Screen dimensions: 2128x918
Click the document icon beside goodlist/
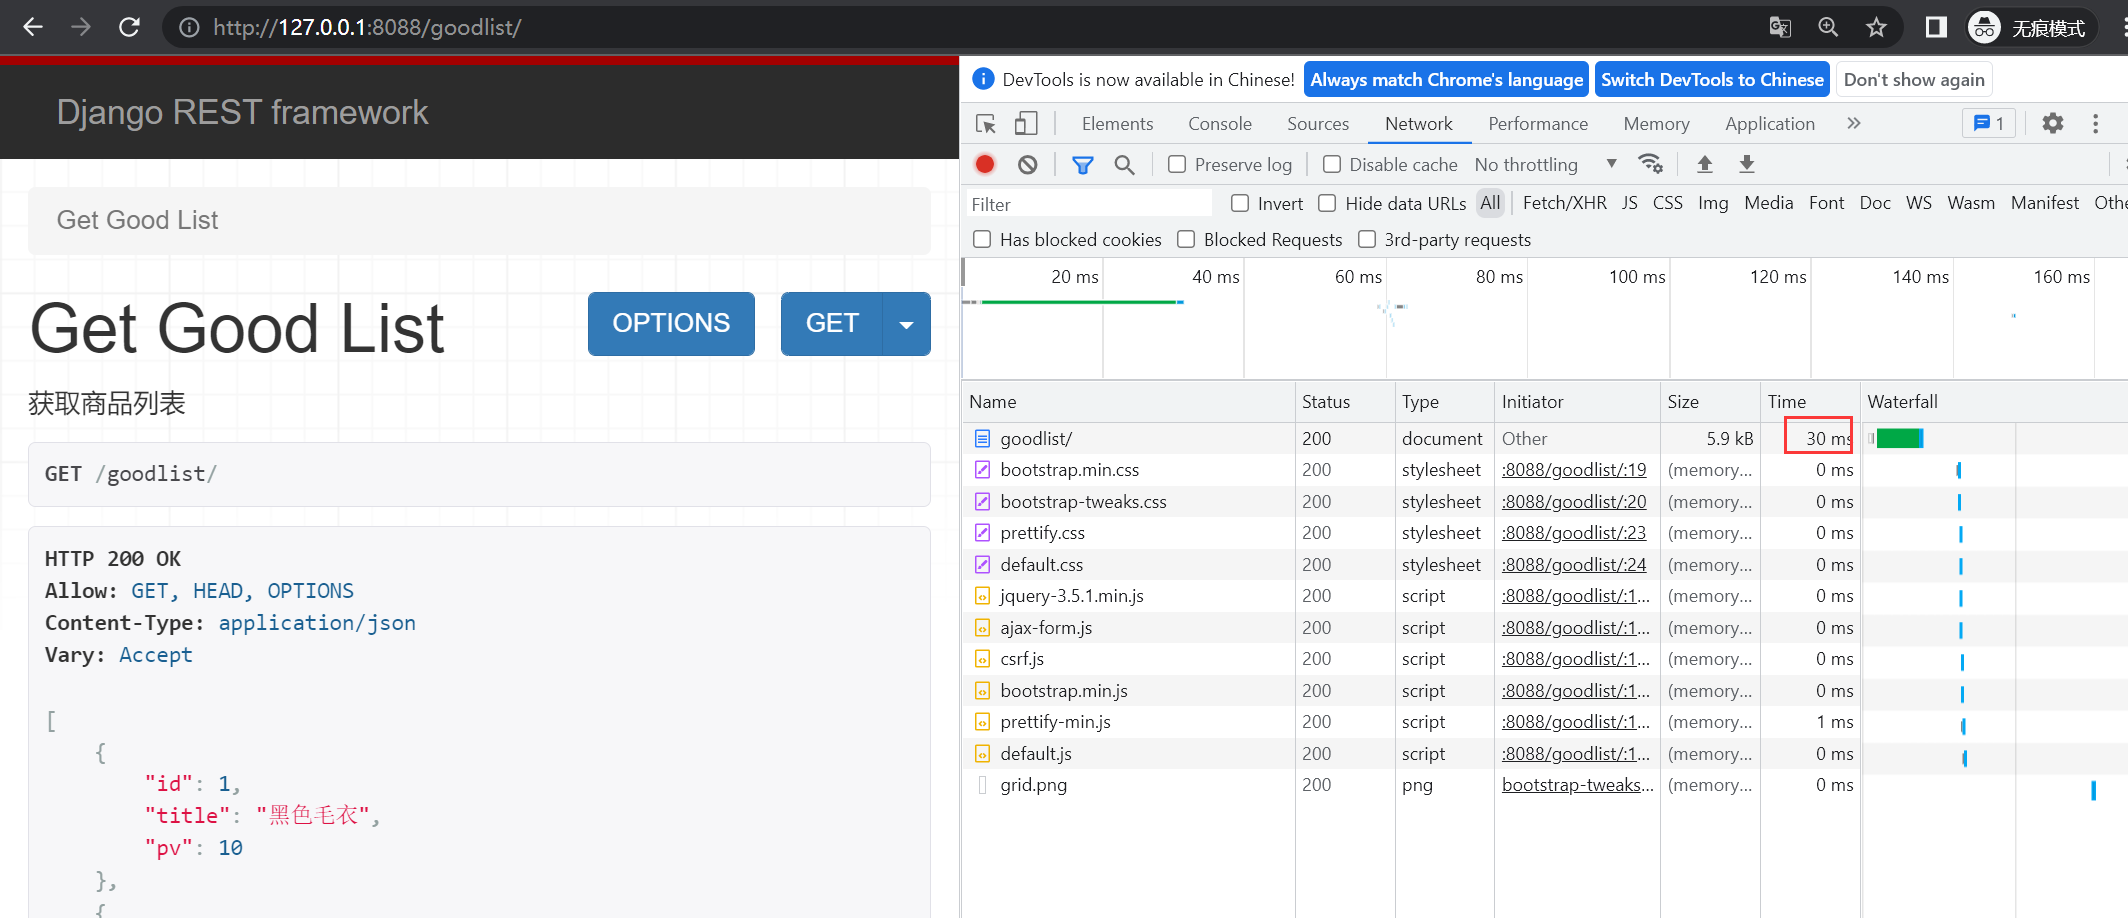point(983,438)
